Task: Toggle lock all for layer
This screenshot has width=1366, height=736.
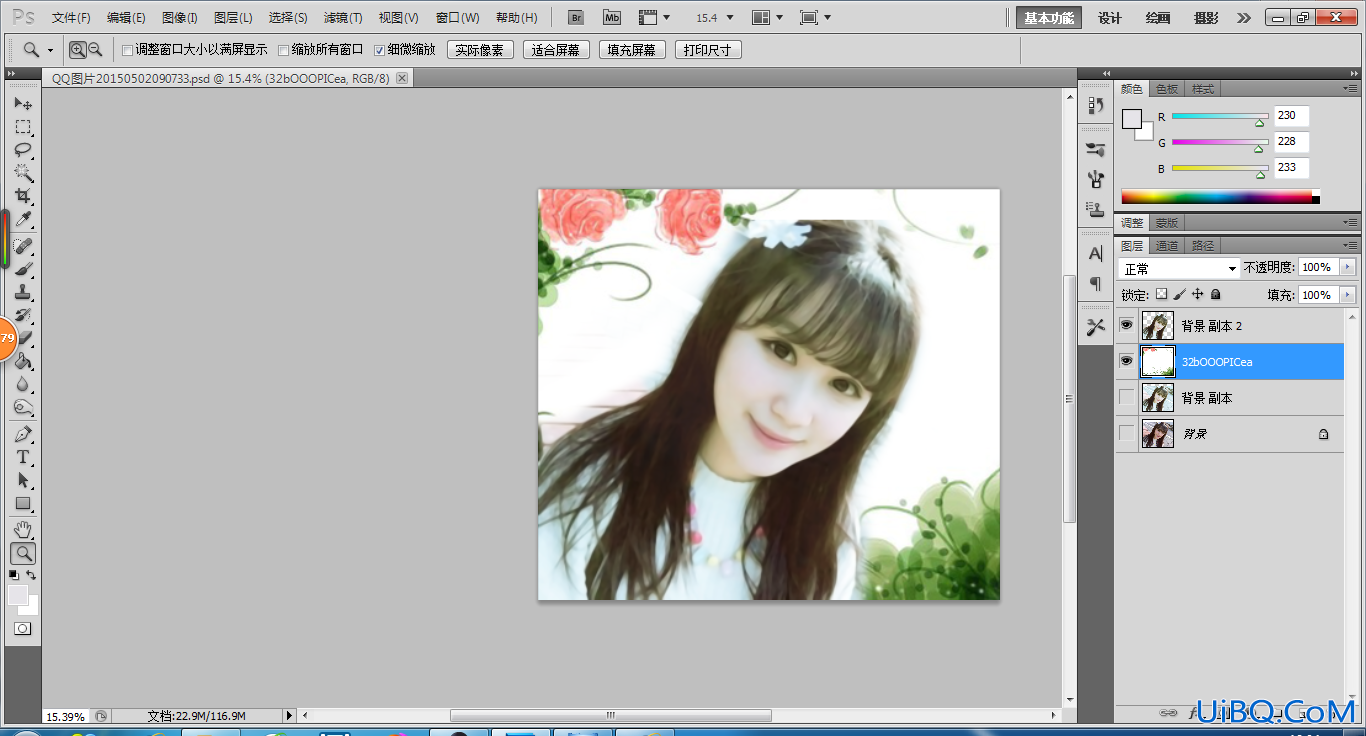Action: pyautogui.click(x=1215, y=294)
